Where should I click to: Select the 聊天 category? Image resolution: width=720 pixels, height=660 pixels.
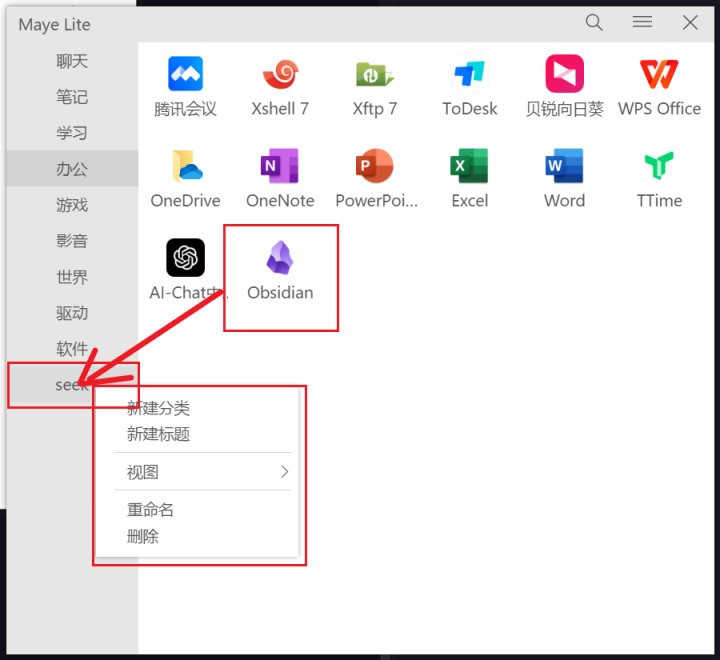coord(72,61)
